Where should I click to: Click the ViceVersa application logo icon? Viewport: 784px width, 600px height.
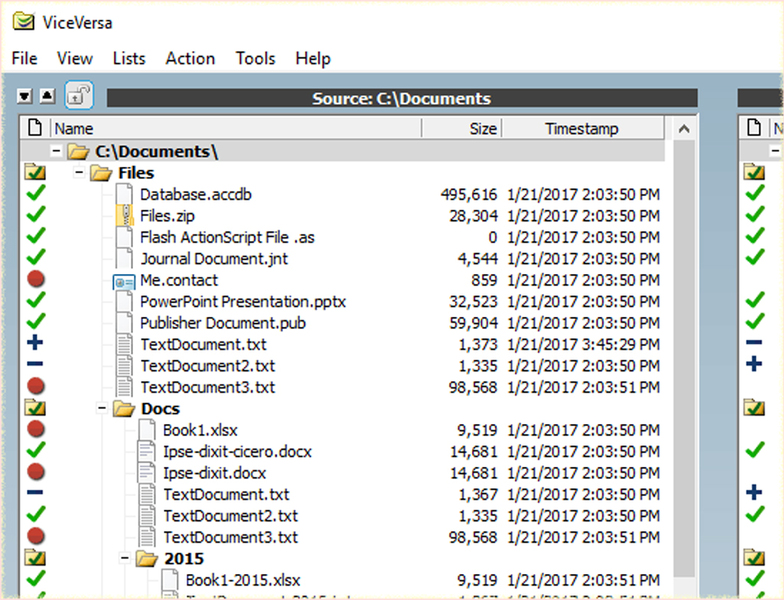coord(24,22)
